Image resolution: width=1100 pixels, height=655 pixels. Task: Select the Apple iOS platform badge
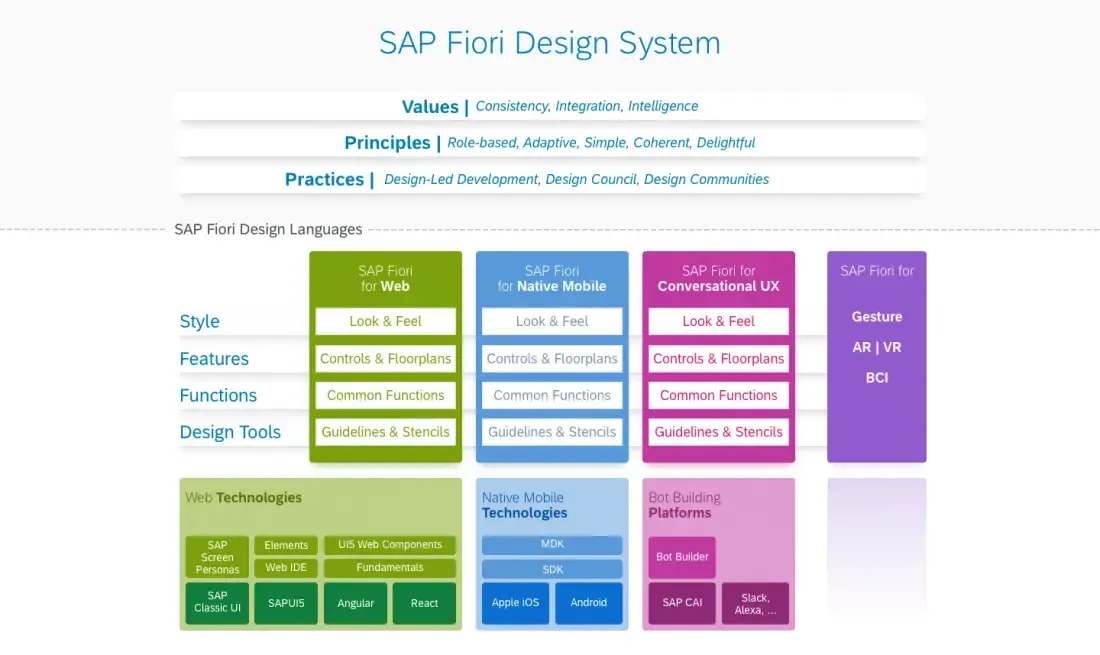tap(515, 603)
